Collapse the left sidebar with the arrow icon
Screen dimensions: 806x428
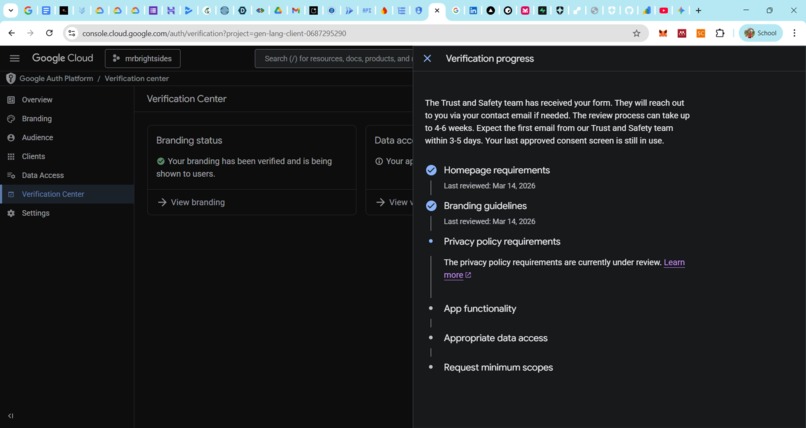point(11,416)
